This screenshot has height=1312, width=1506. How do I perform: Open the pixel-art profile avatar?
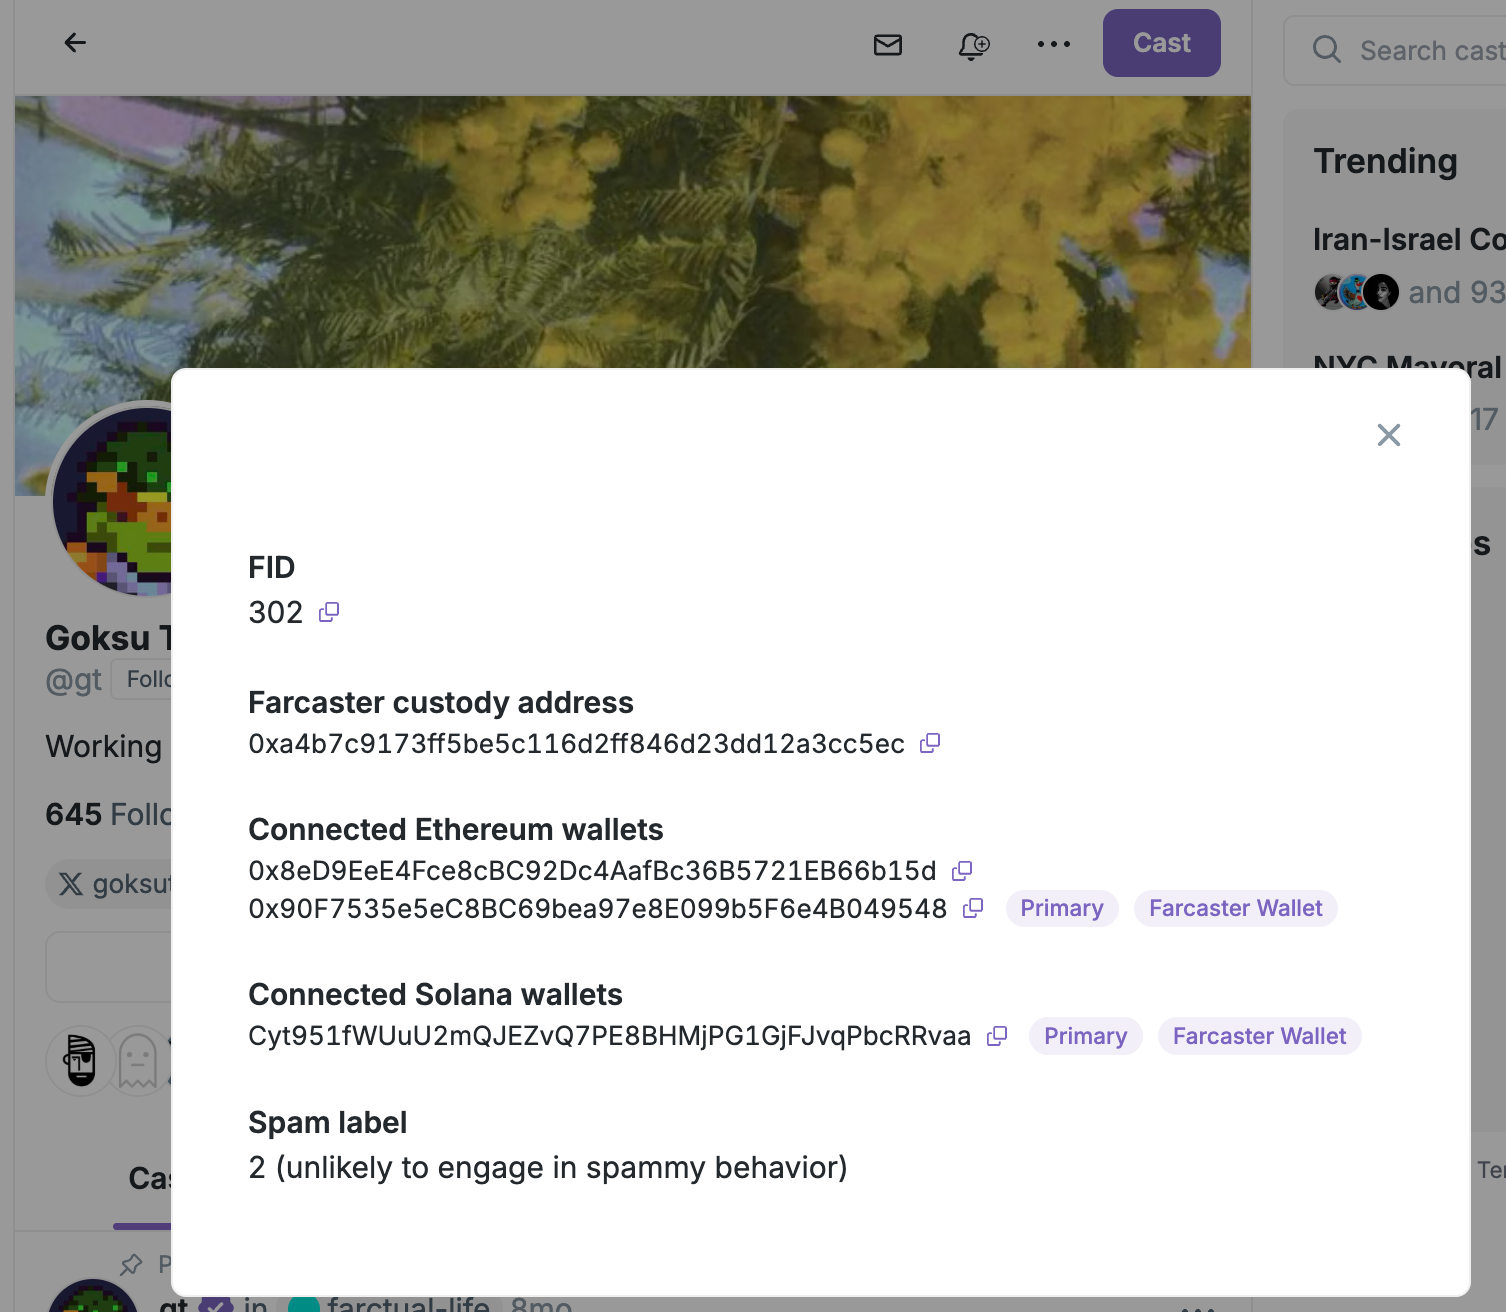click(x=112, y=500)
